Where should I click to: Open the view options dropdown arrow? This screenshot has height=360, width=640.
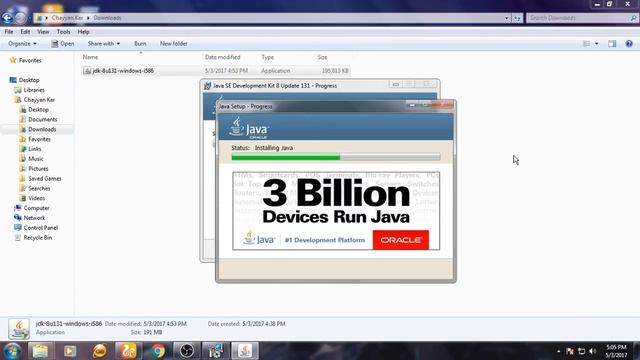click(597, 44)
